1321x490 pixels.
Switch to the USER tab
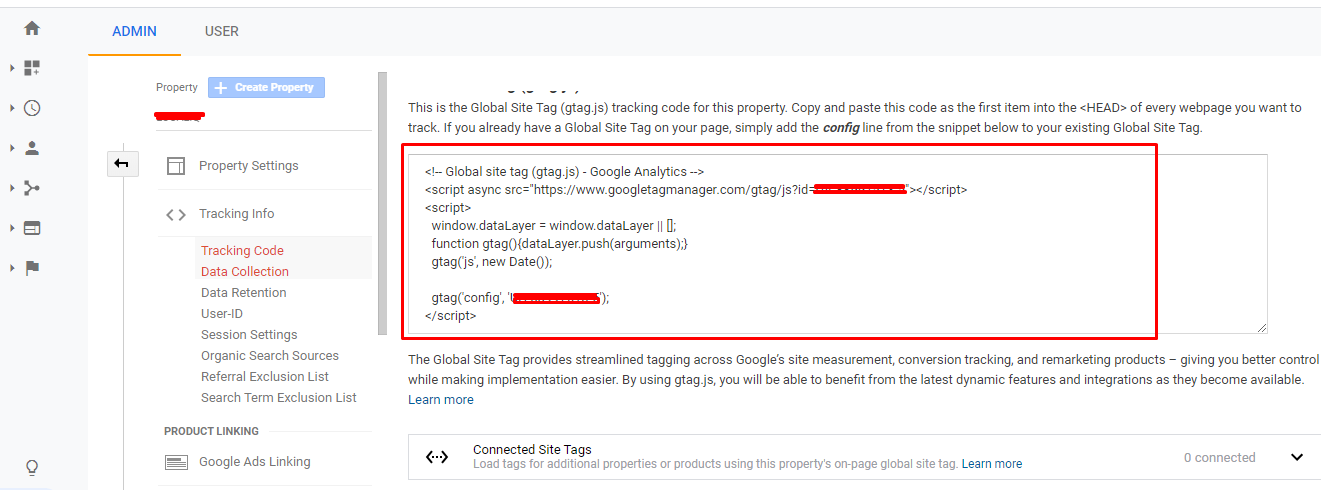click(222, 31)
